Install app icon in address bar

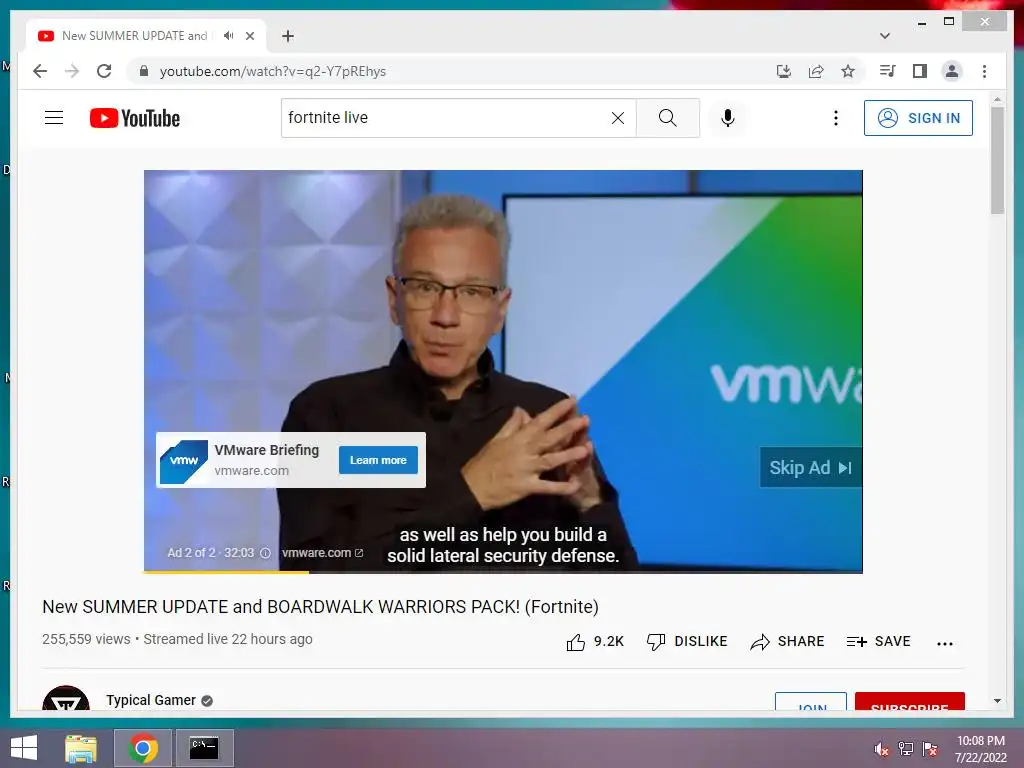[x=784, y=71]
